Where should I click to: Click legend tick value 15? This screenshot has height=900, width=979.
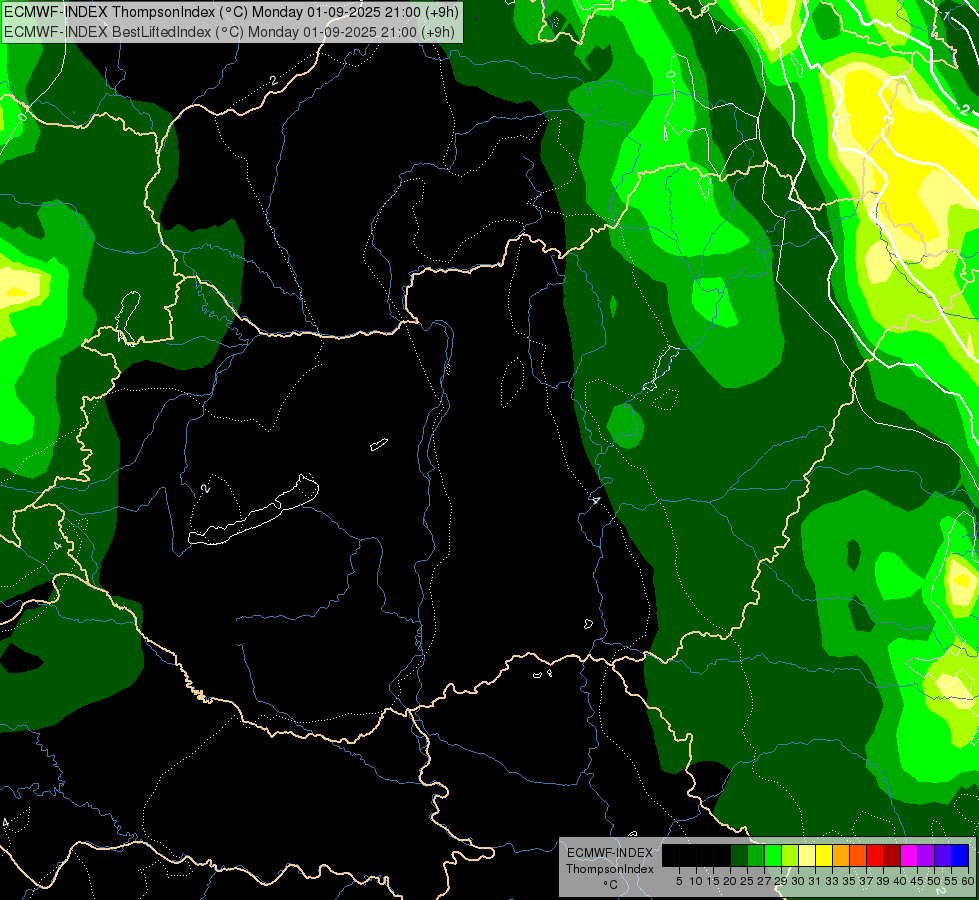click(713, 881)
